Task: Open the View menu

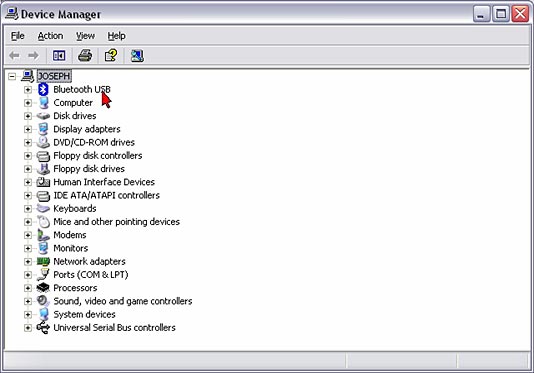Action: point(85,36)
